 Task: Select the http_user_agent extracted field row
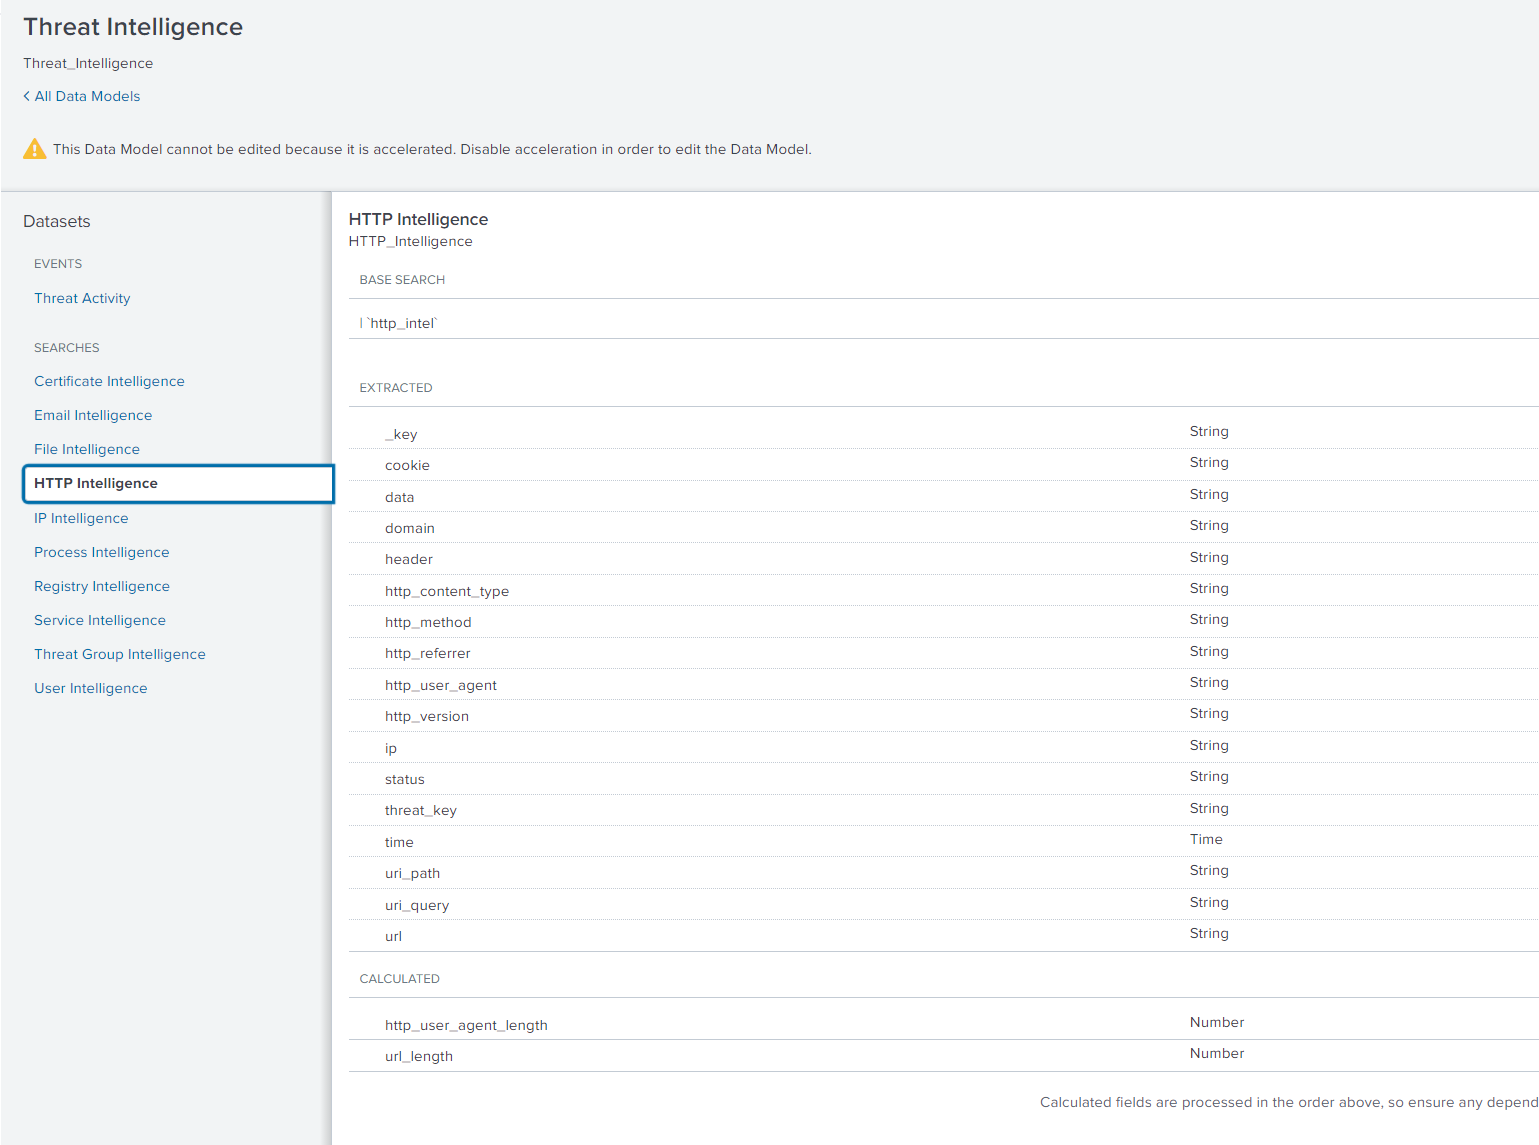(441, 685)
